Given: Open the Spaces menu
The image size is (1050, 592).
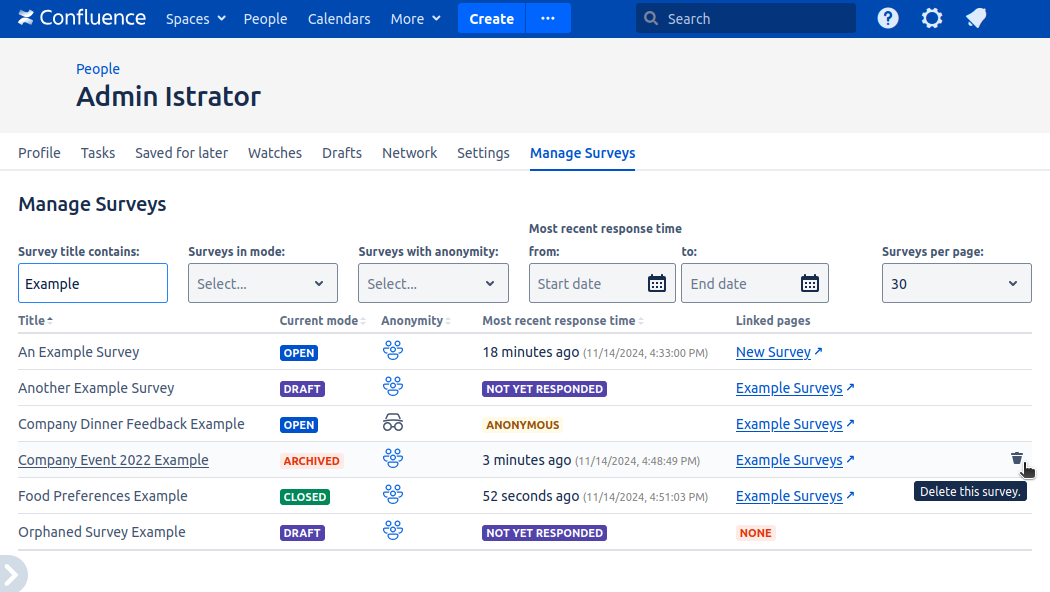Looking at the screenshot, I should coord(195,19).
